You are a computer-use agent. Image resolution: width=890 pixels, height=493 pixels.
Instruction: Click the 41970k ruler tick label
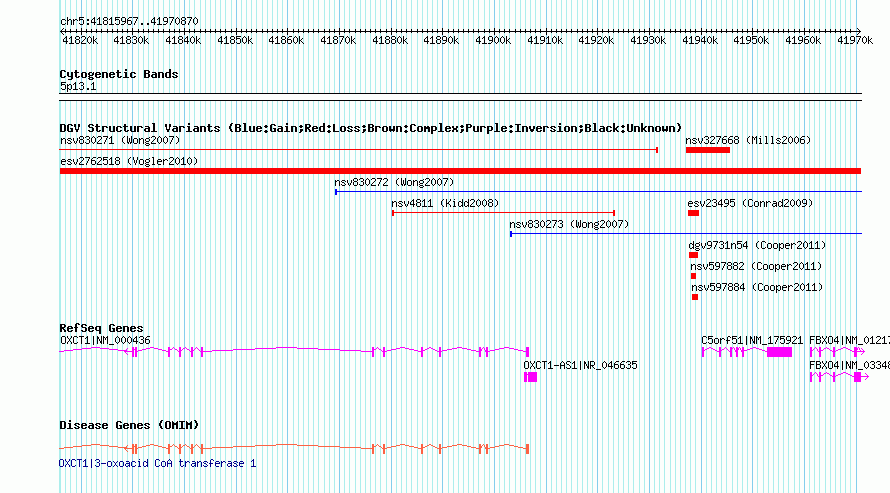pyautogui.click(x=855, y=40)
